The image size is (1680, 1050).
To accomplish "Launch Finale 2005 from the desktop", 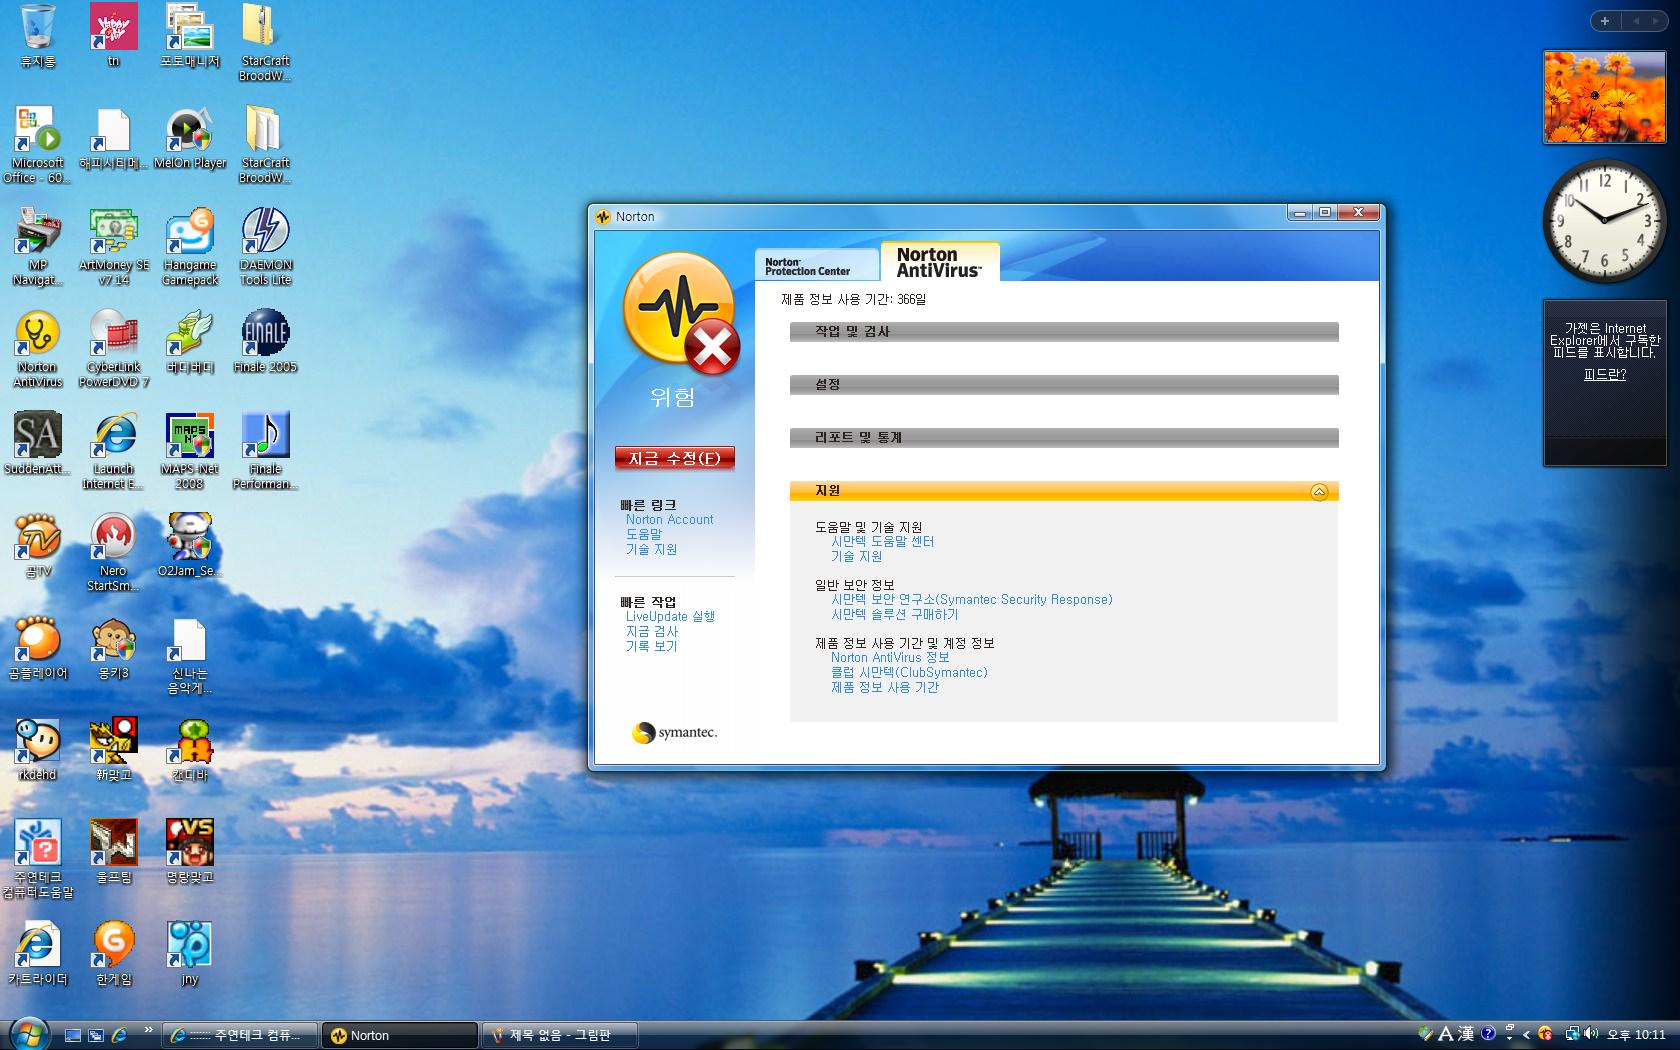I will click(x=266, y=342).
